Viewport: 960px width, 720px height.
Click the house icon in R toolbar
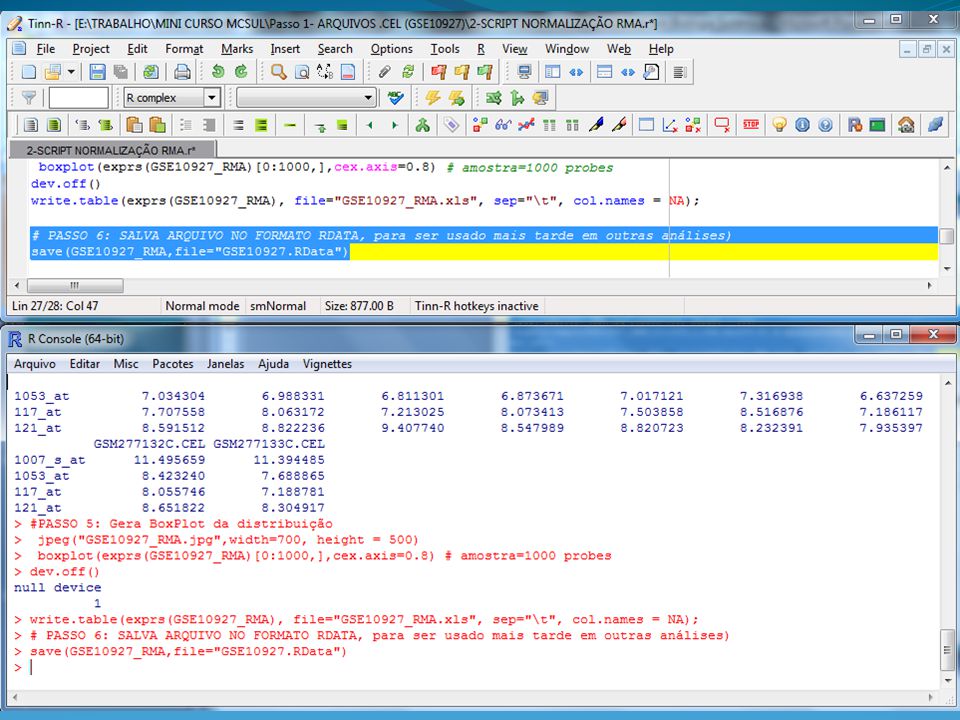point(906,125)
